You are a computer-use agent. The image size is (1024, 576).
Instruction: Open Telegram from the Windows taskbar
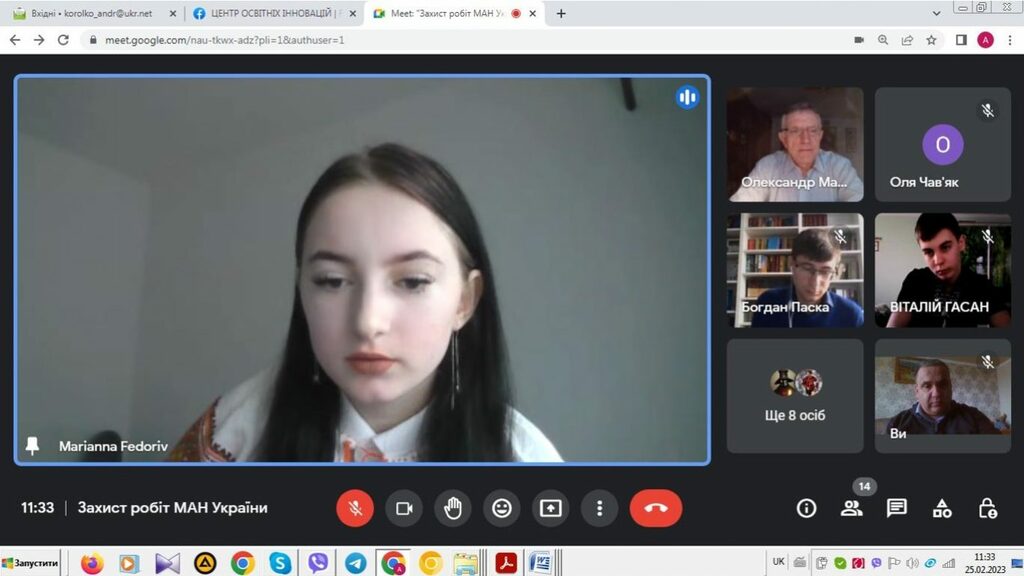(x=355, y=563)
